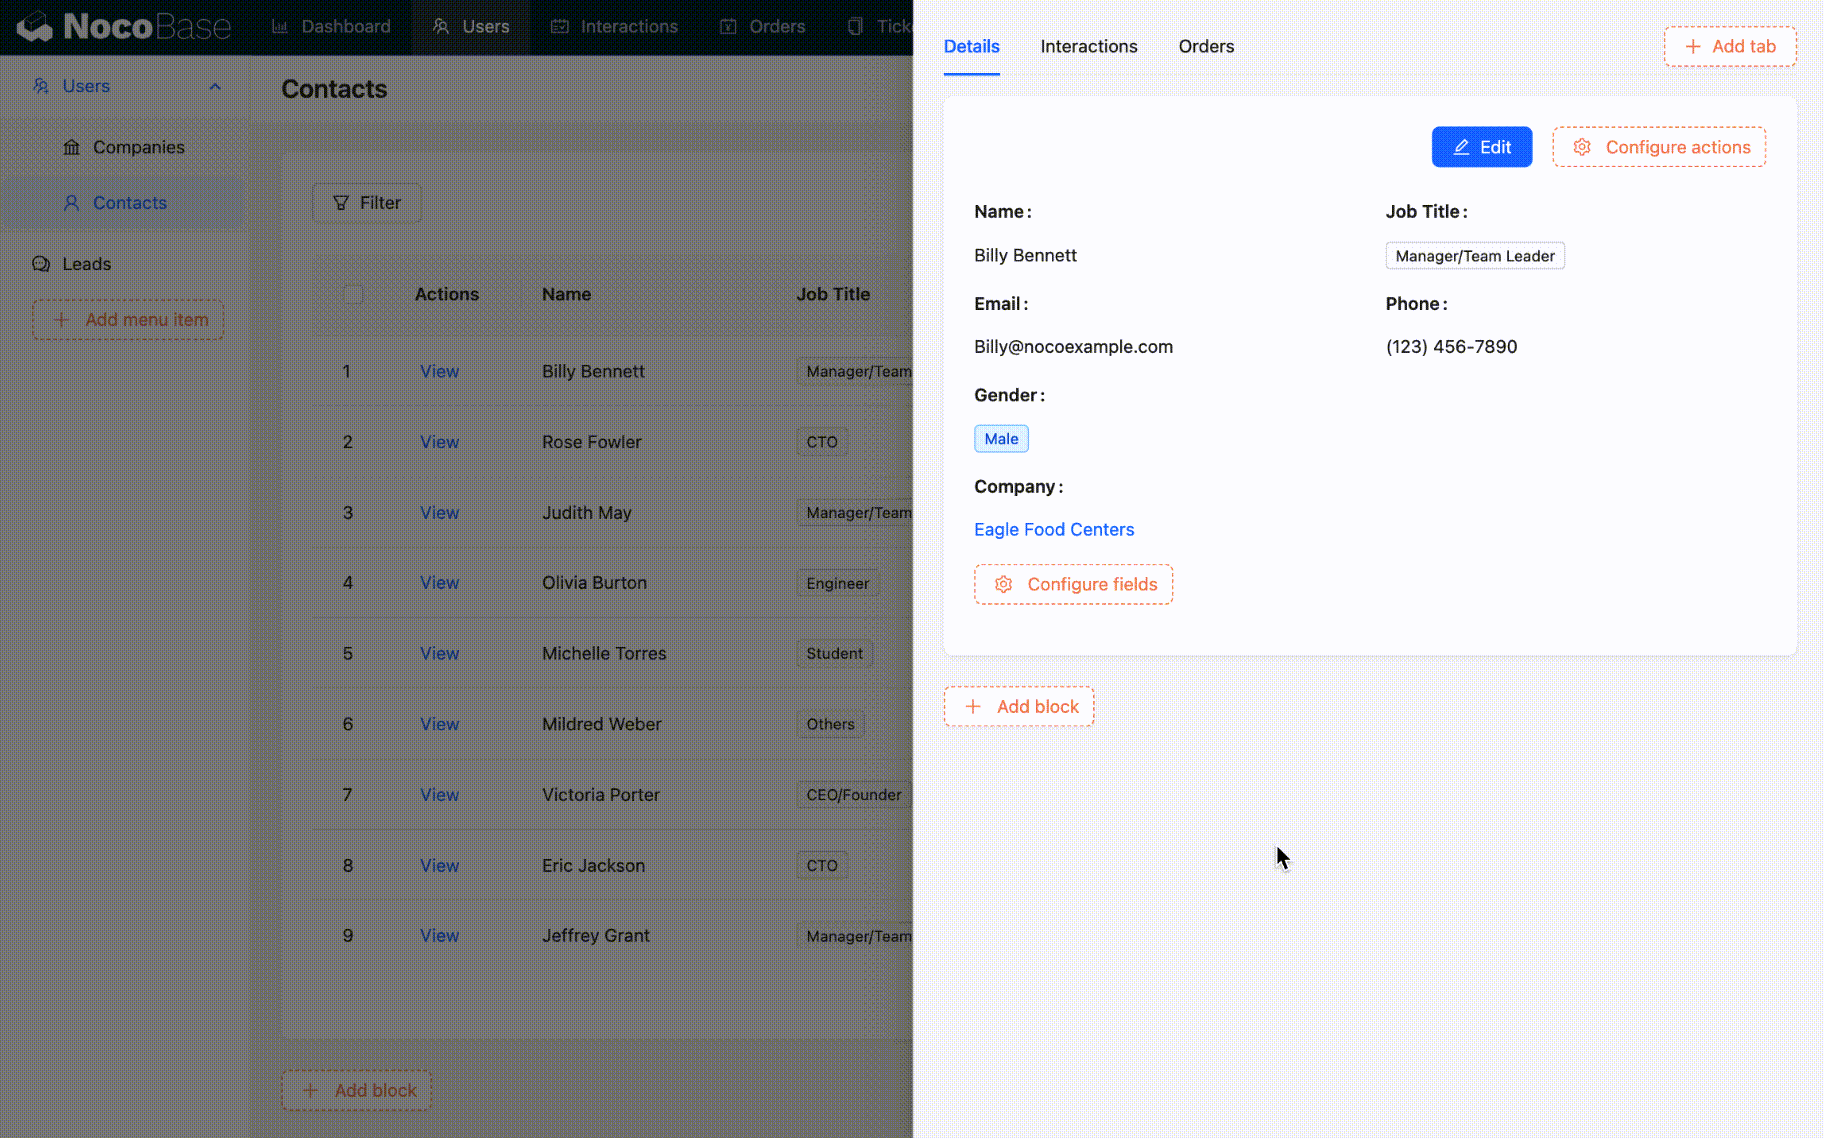1824x1138 pixels.
Task: Click the gear icon in Configure actions
Action: point(1582,147)
